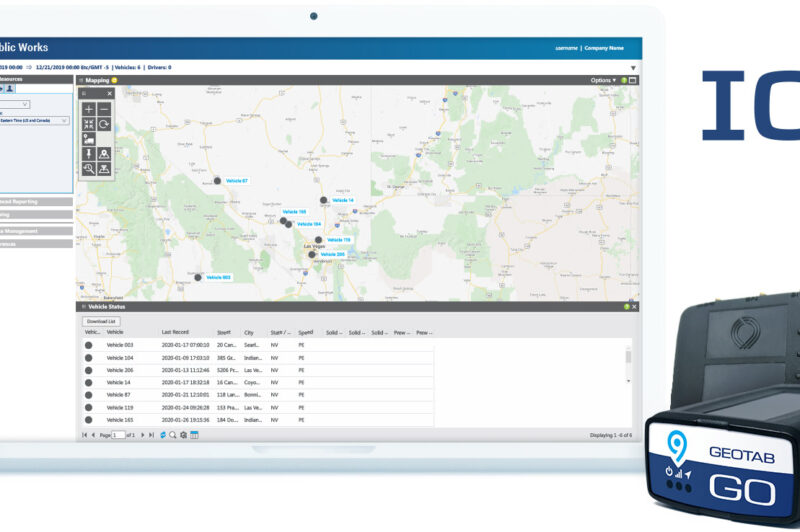This screenshot has width=800, height=532.
Task: Expand the bottom collapsed sidebar section
Action: [x=36, y=244]
